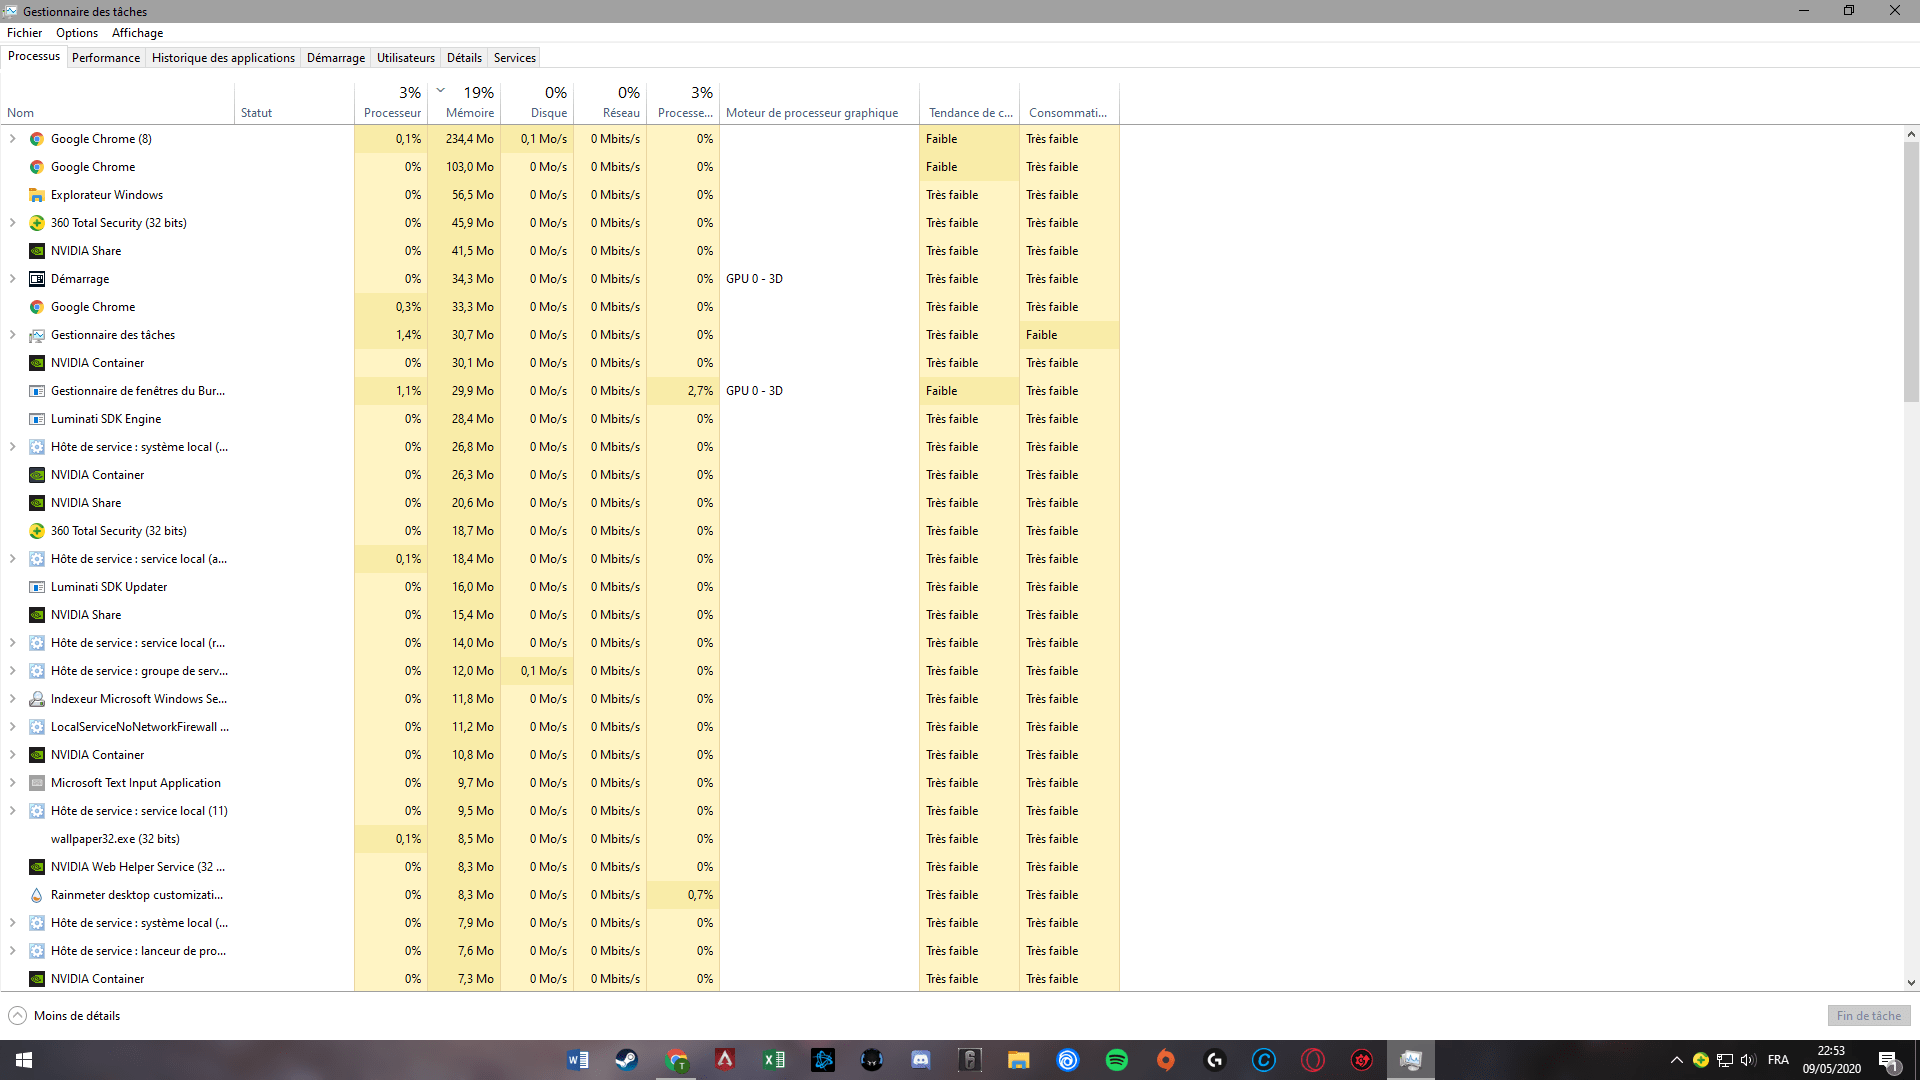This screenshot has height=1080, width=1920.
Task: Open the Options menu
Action: [x=76, y=33]
